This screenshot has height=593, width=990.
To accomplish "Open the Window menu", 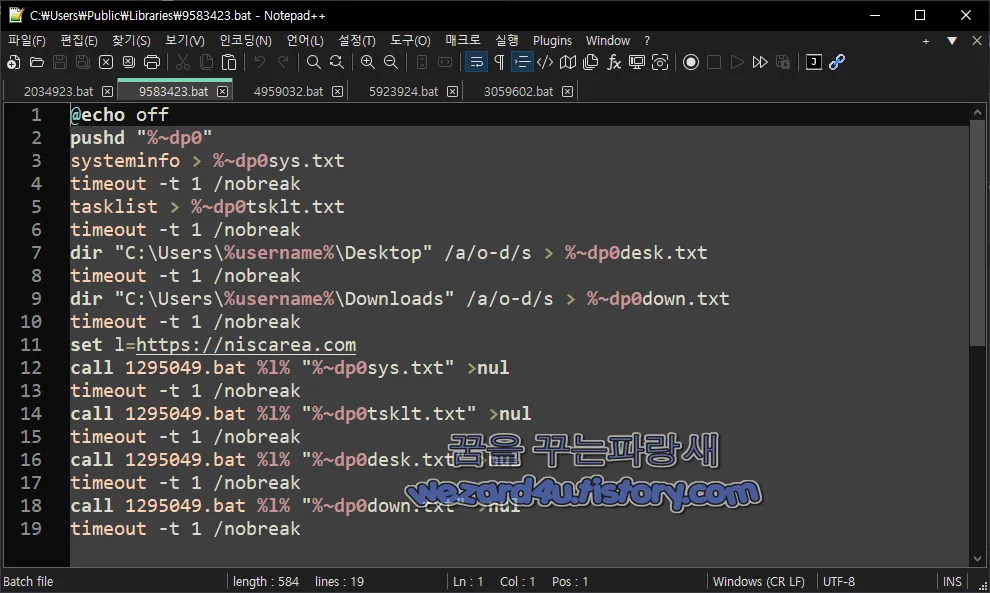I will pos(608,40).
